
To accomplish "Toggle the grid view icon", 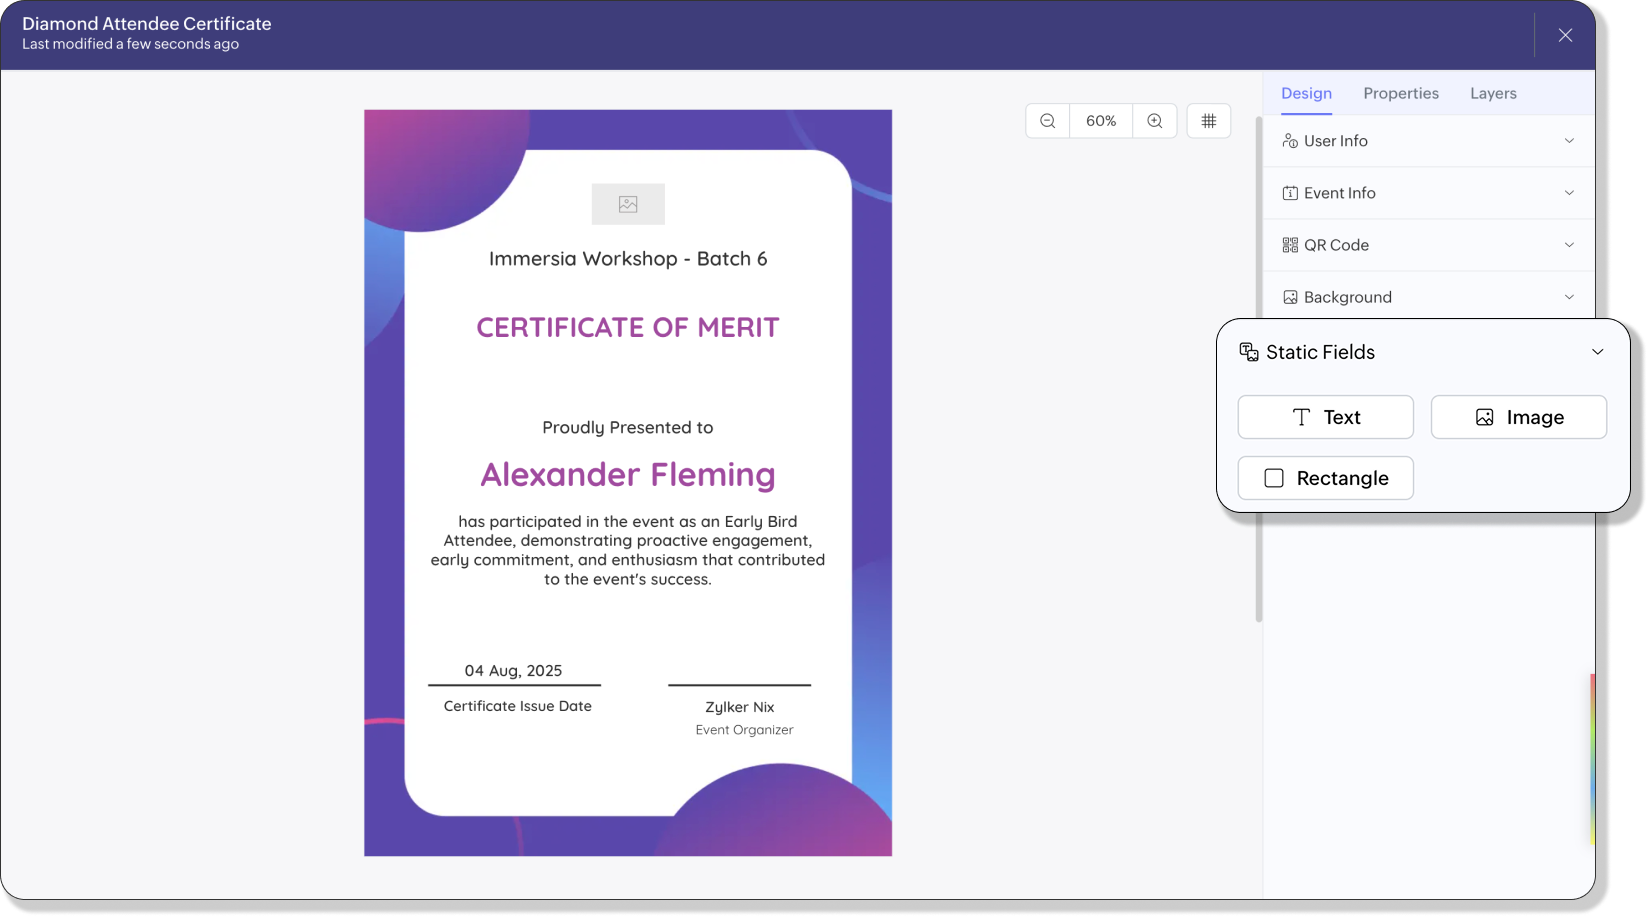I will click(1209, 121).
